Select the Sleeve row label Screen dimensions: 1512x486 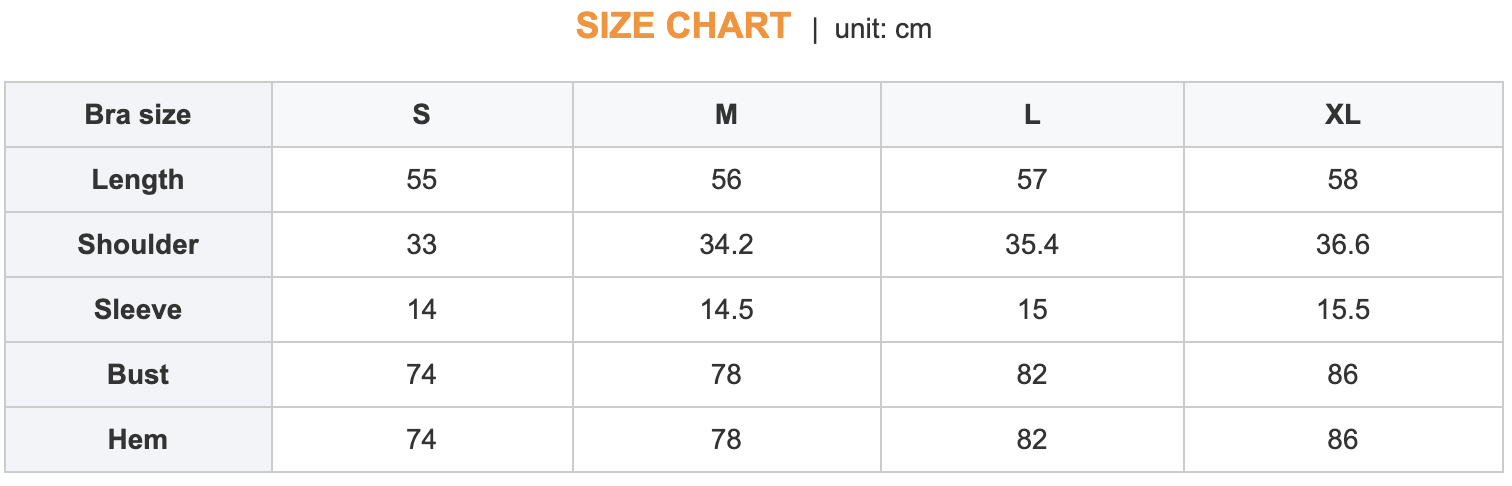(138, 310)
